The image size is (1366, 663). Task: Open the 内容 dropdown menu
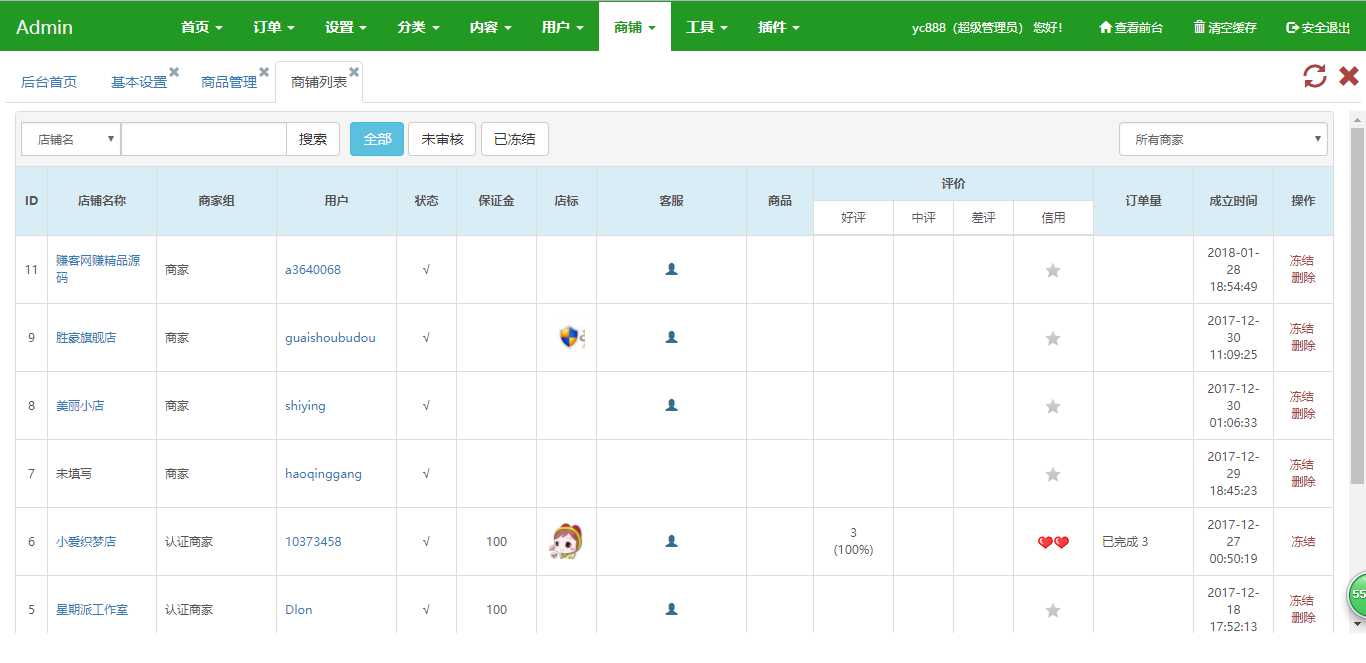tap(491, 27)
